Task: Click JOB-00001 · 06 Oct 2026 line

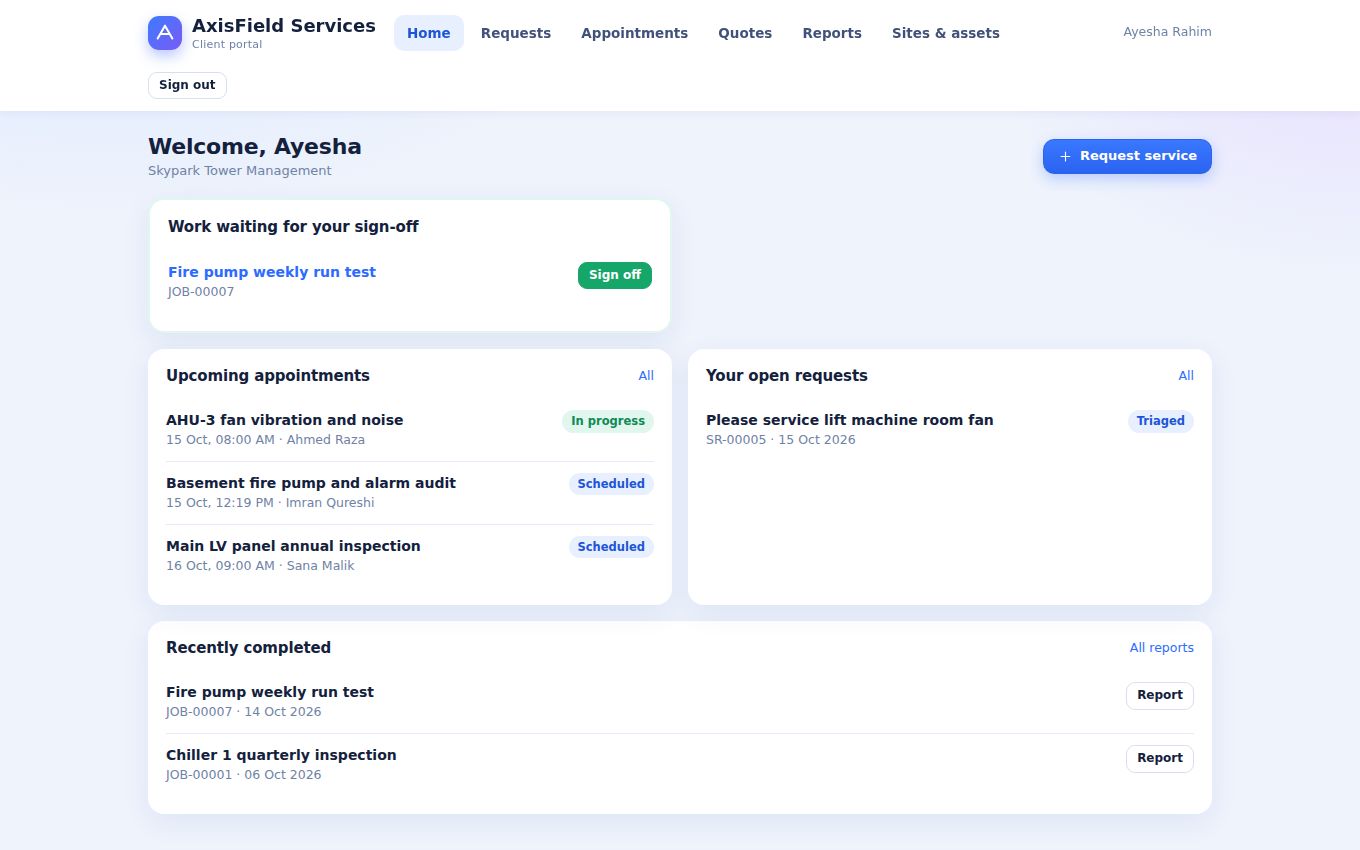Action: (x=244, y=775)
